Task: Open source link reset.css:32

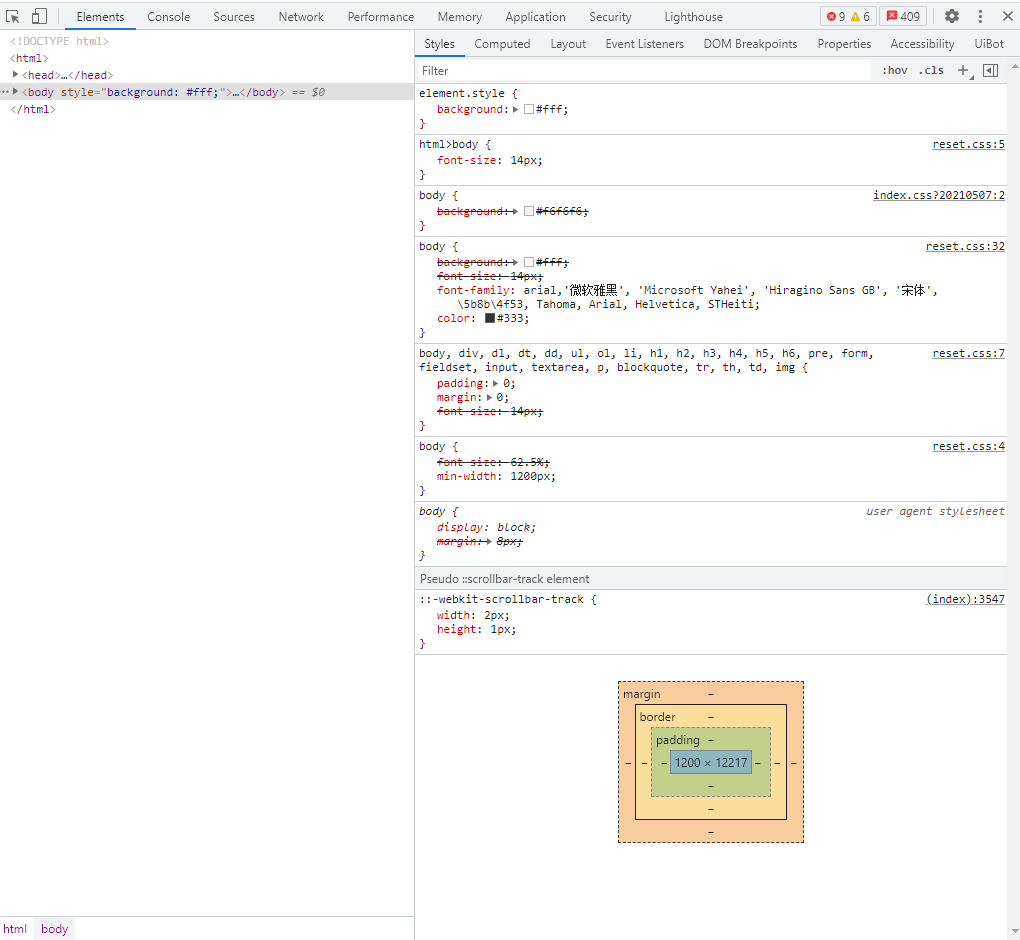Action: [x=965, y=247]
